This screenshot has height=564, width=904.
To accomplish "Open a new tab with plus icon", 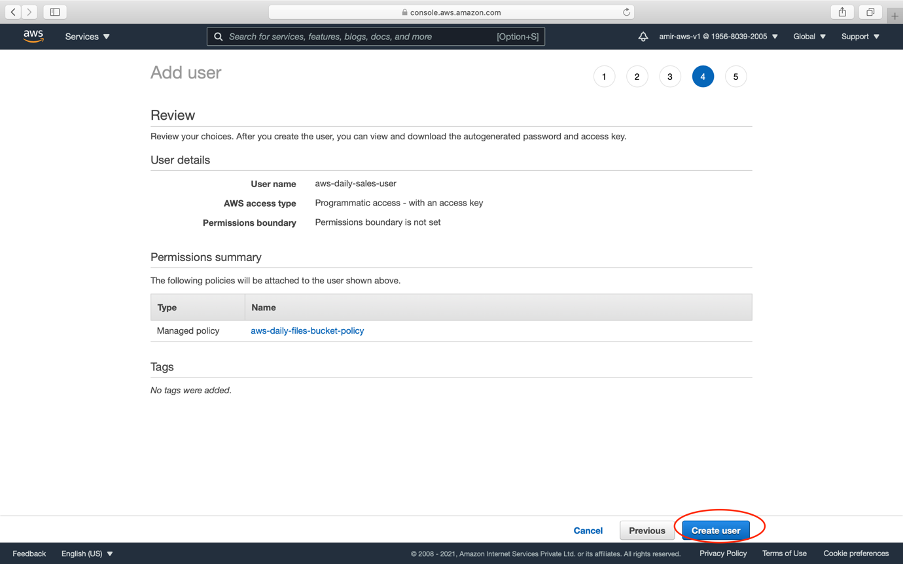I will click(x=894, y=16).
